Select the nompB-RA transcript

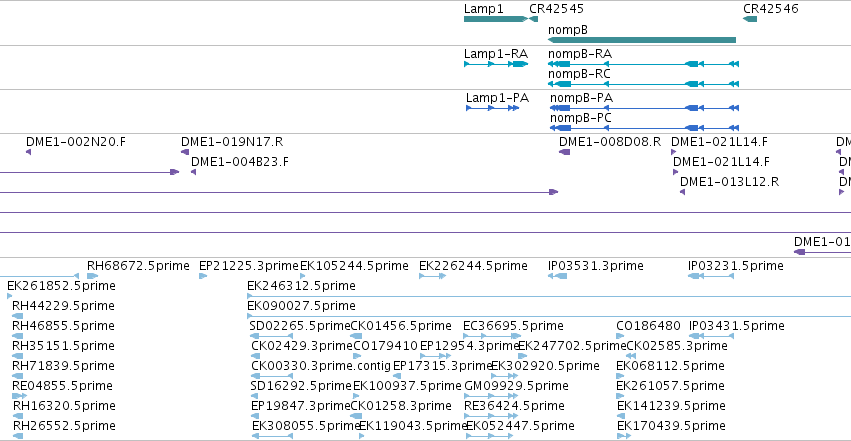coord(643,64)
